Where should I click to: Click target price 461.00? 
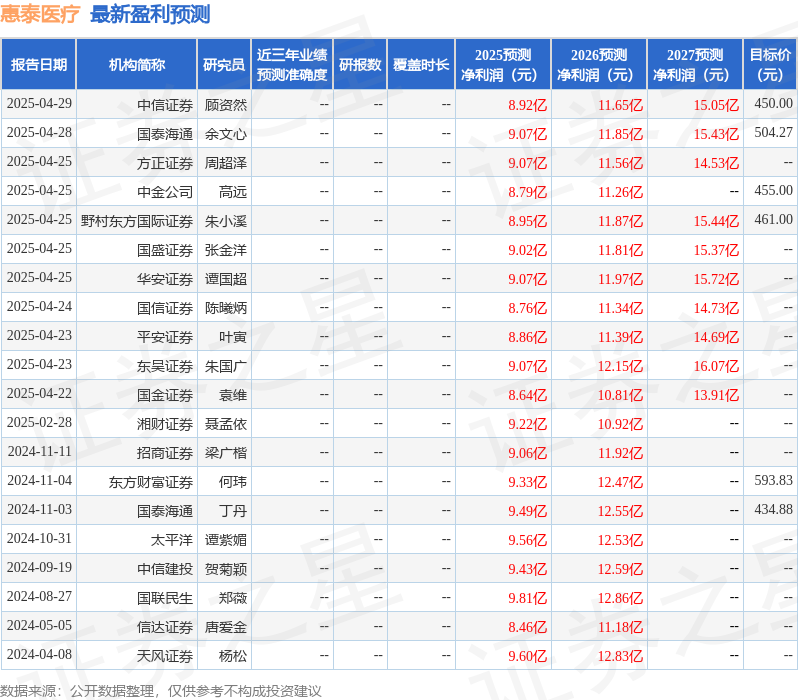pos(774,219)
